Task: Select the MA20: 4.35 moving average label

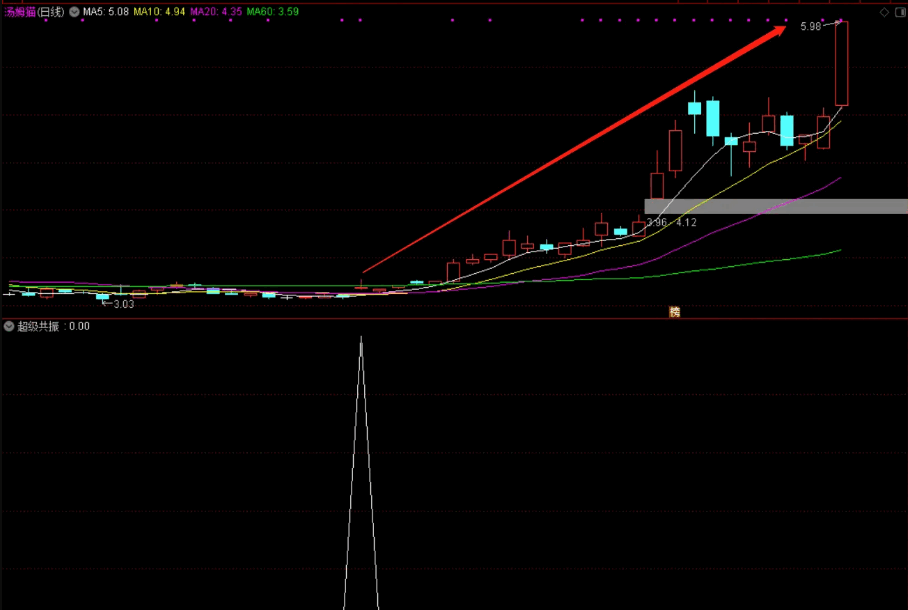Action: click(216, 12)
